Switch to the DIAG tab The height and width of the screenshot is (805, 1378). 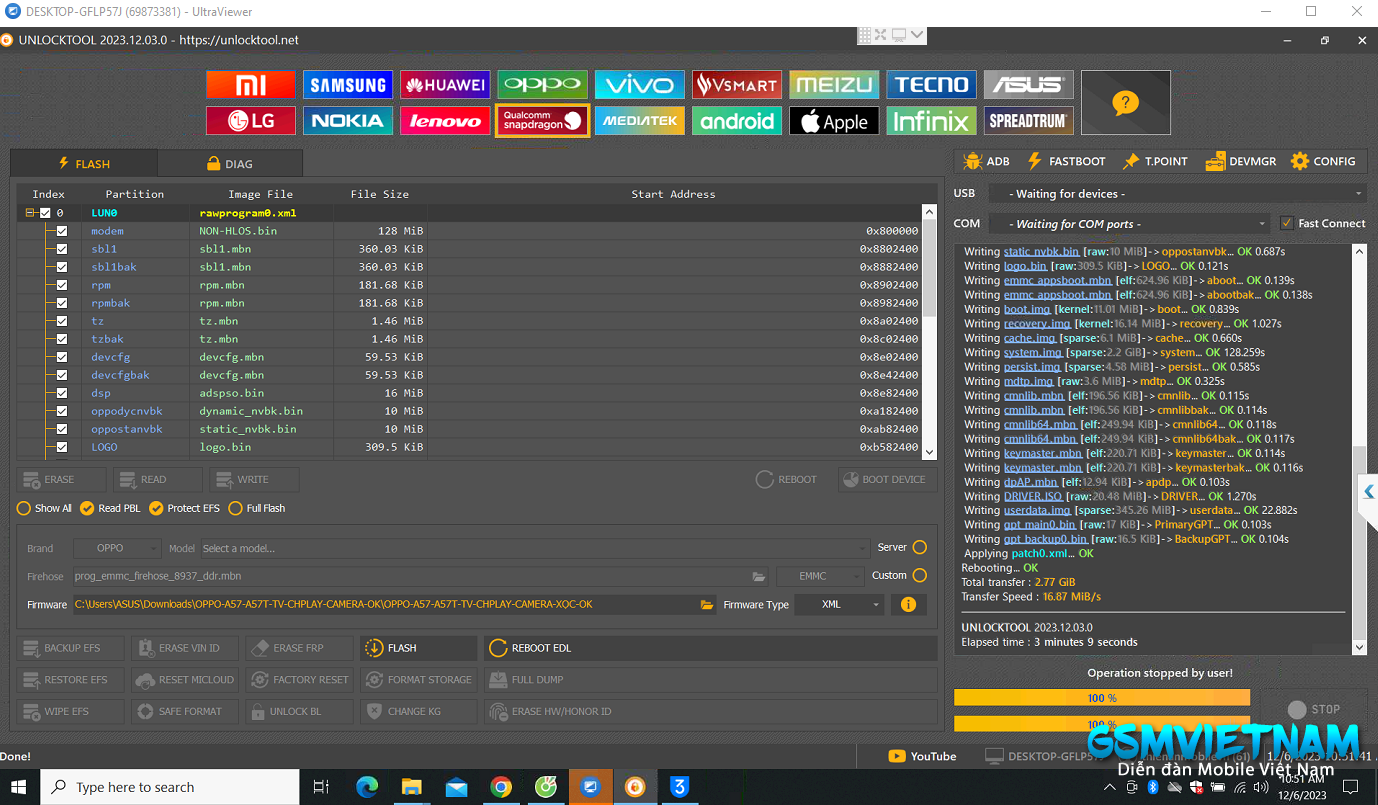pos(230,163)
